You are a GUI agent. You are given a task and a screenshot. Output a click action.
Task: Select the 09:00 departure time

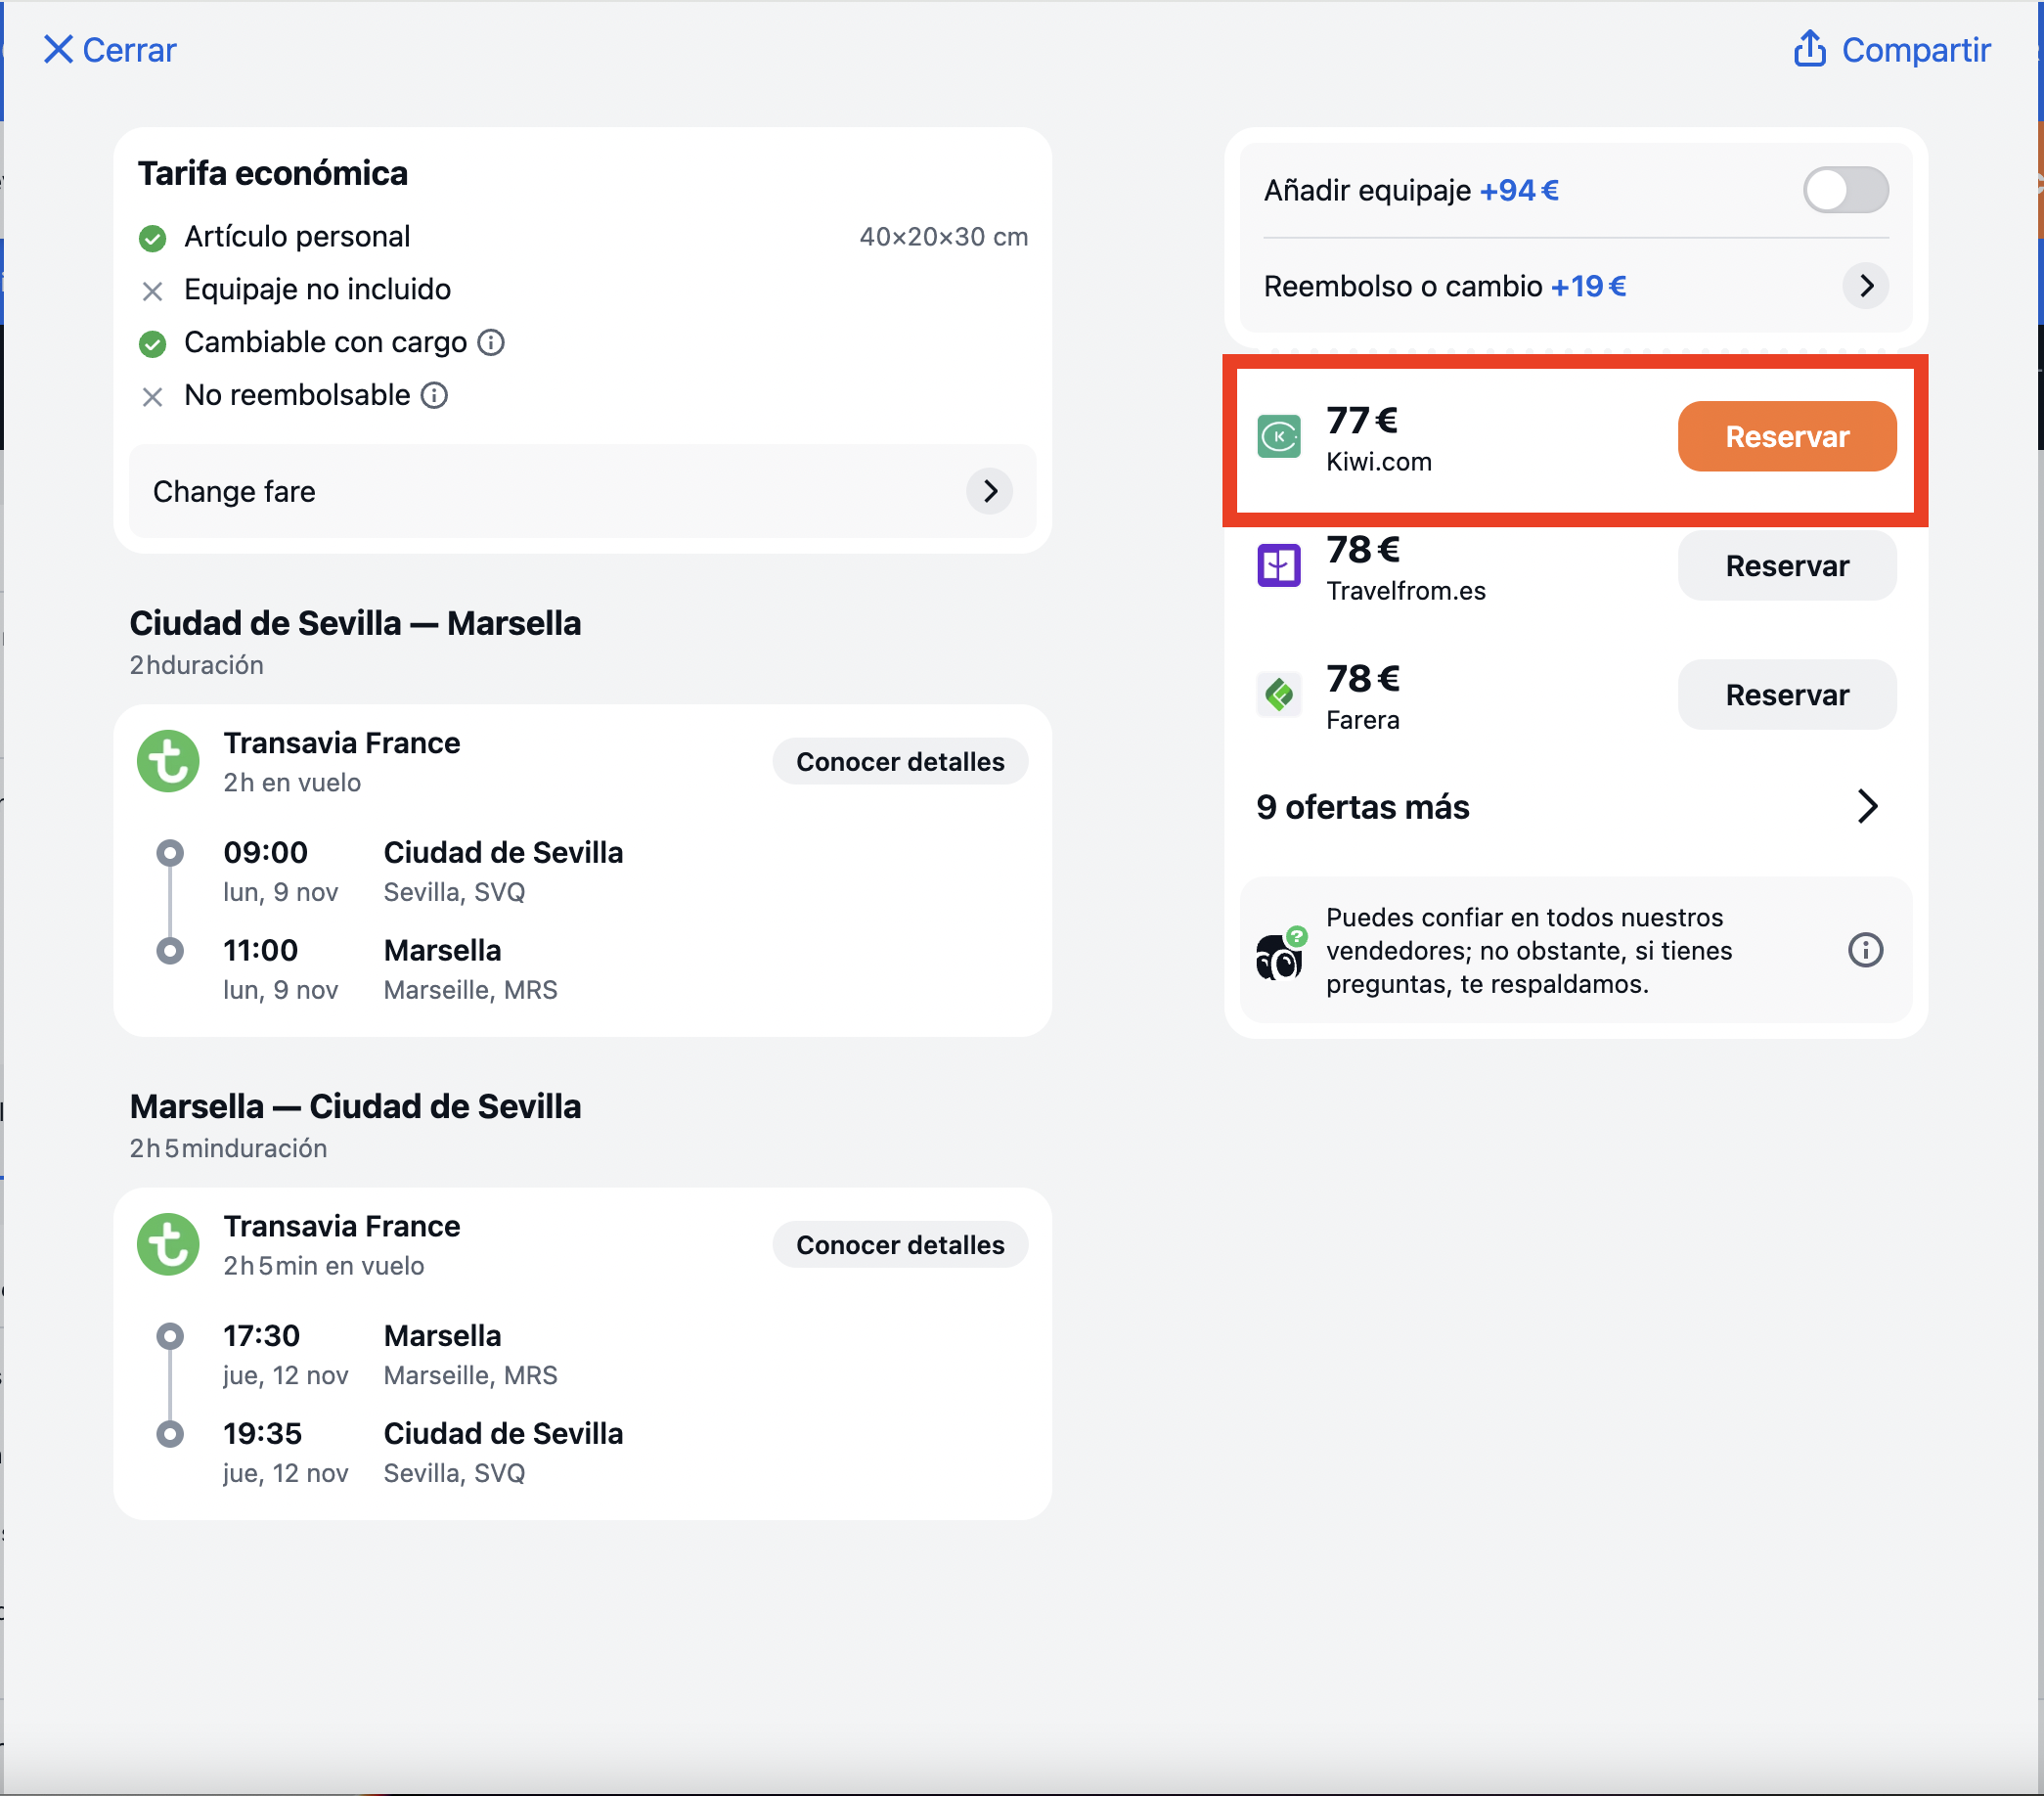(x=265, y=853)
